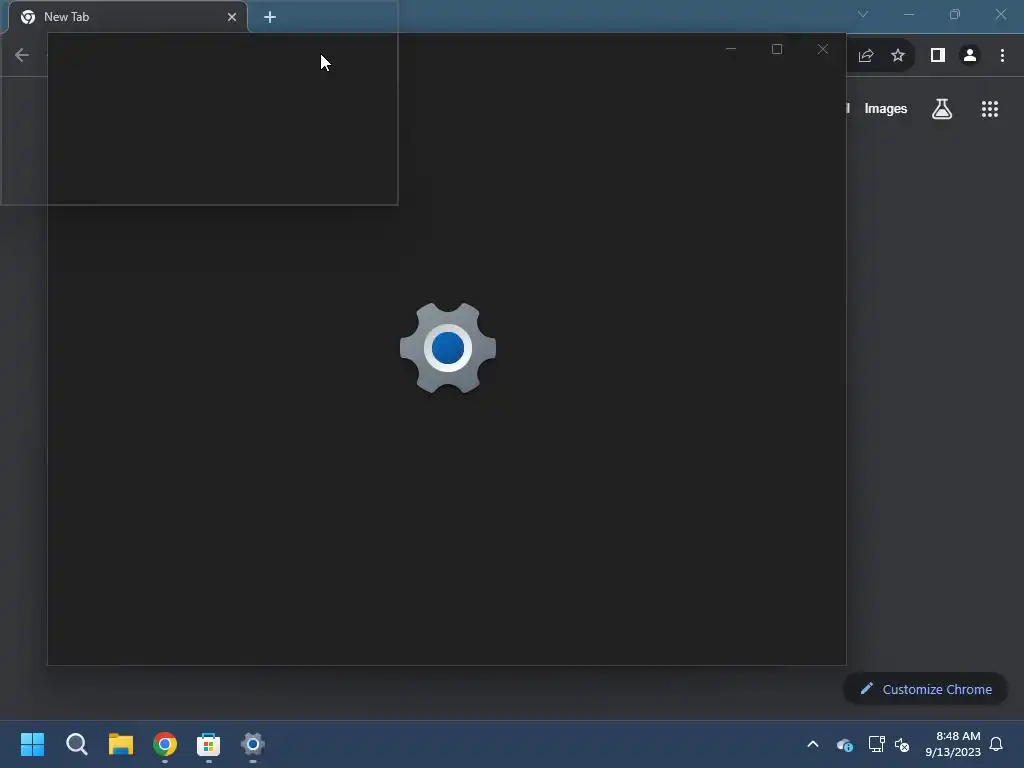Open clock showing 8:48 AM
Viewport: 1024px width, 768px height.
coord(953,744)
